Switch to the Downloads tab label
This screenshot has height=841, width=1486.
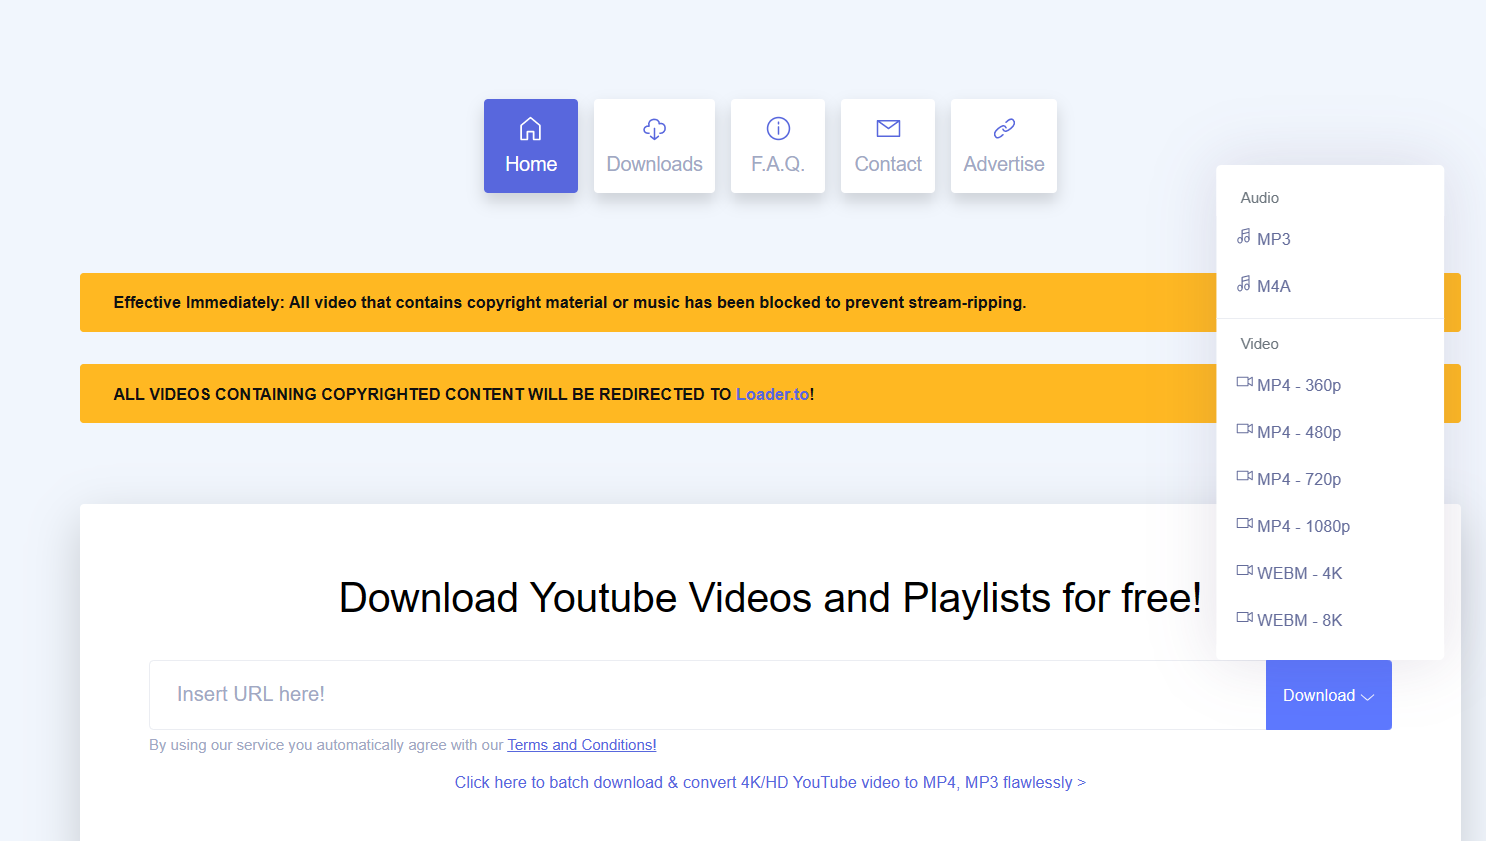tap(654, 164)
